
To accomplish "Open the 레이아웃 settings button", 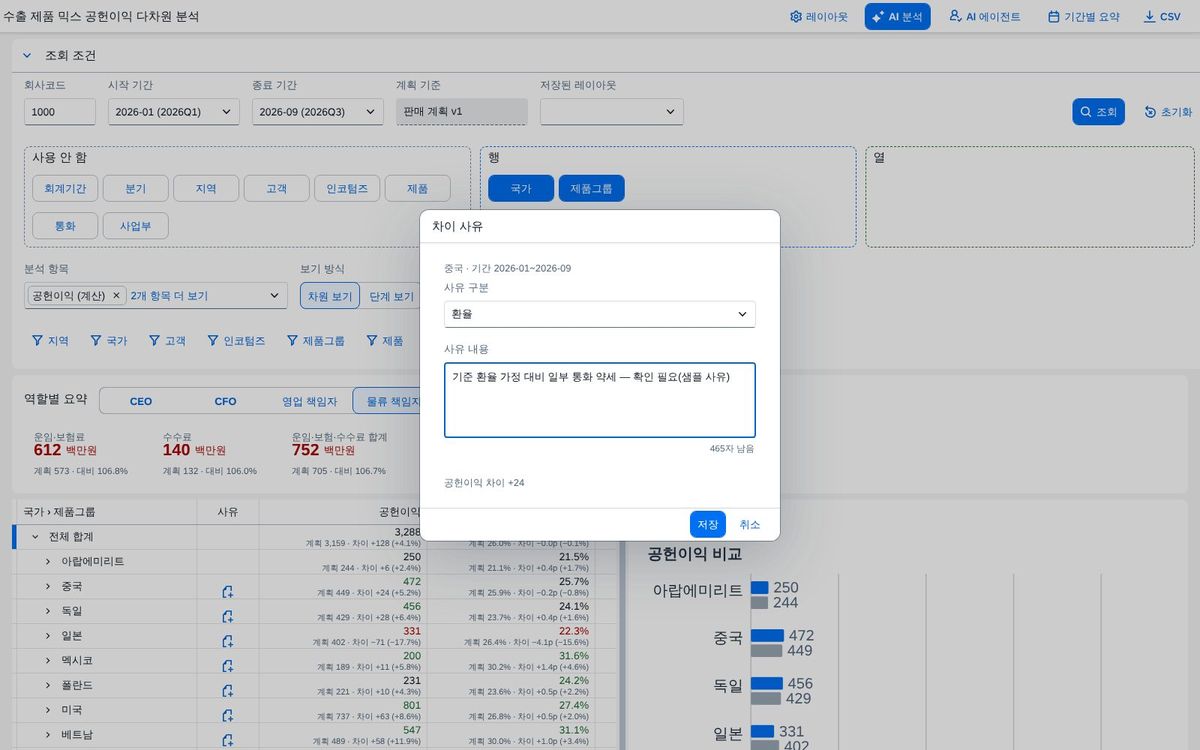I will pyautogui.click(x=818, y=17).
